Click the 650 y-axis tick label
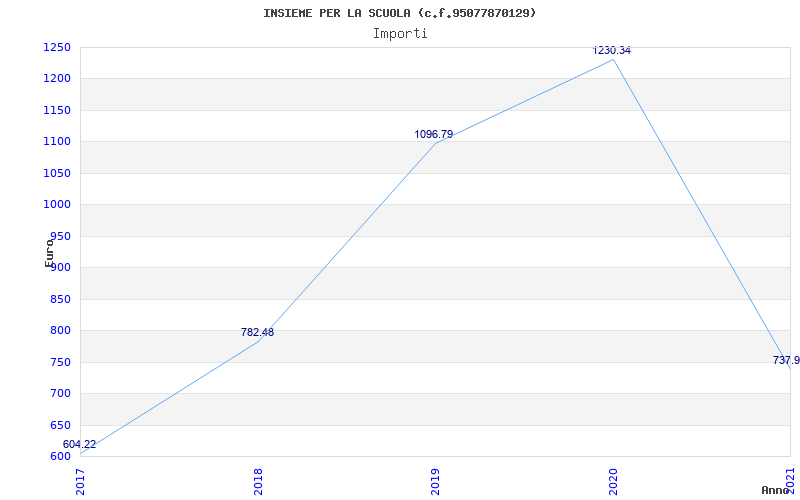Viewport: 800px width, 500px height. [x=59, y=425]
